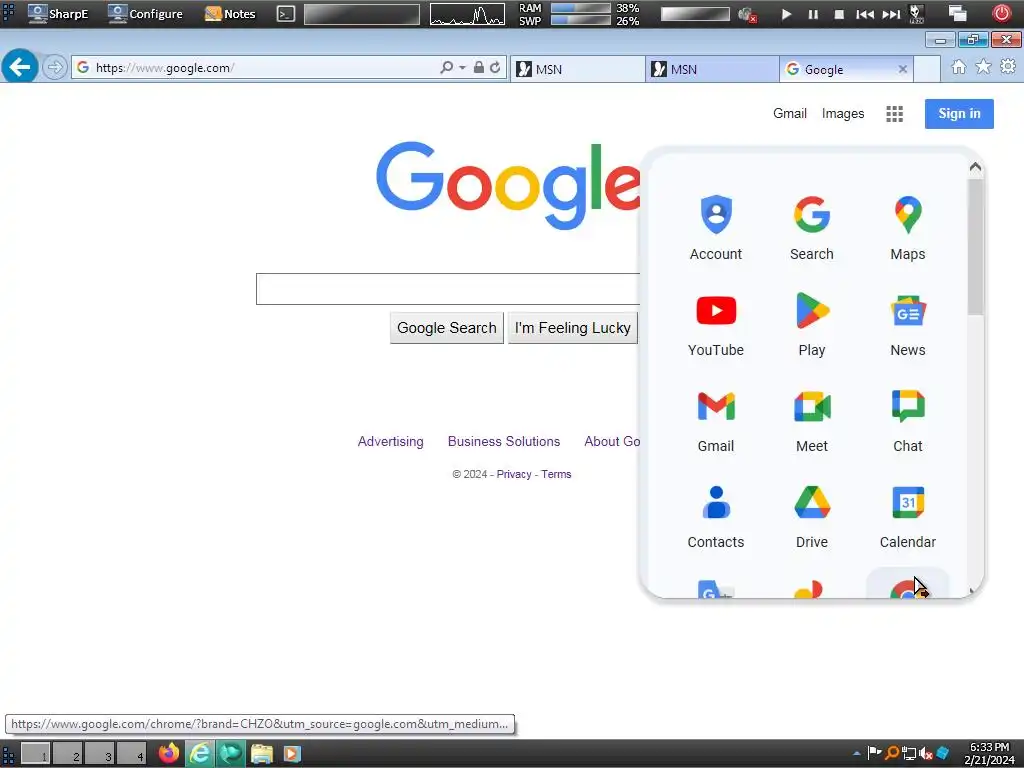Open News app icon
Viewport: 1024px width, 768px height.
pyautogui.click(x=908, y=323)
